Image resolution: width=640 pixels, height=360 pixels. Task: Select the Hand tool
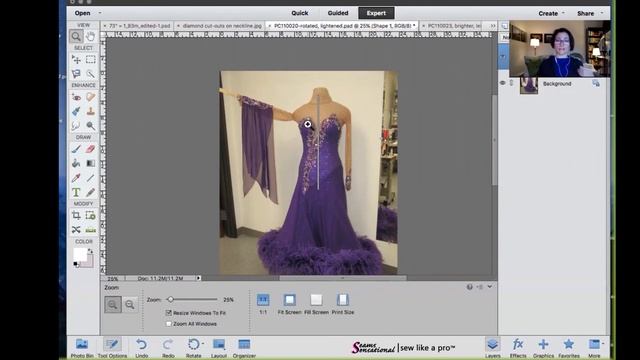click(x=91, y=36)
